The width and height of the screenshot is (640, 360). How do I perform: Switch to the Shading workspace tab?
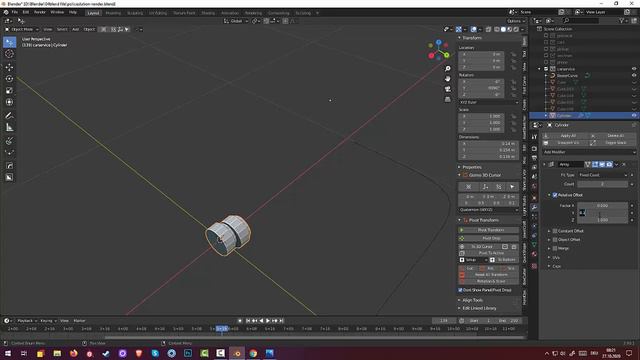[x=208, y=13]
